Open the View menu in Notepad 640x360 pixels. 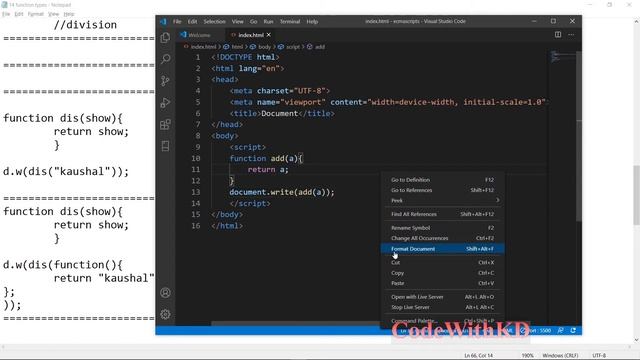(x=53, y=14)
